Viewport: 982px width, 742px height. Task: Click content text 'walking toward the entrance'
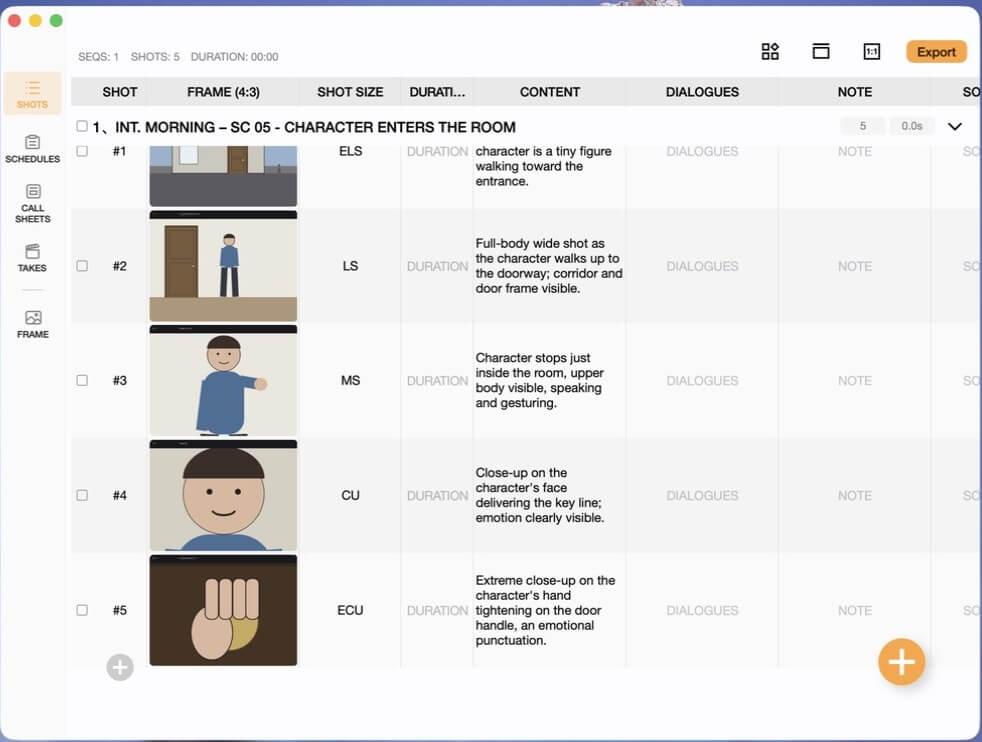coord(529,173)
